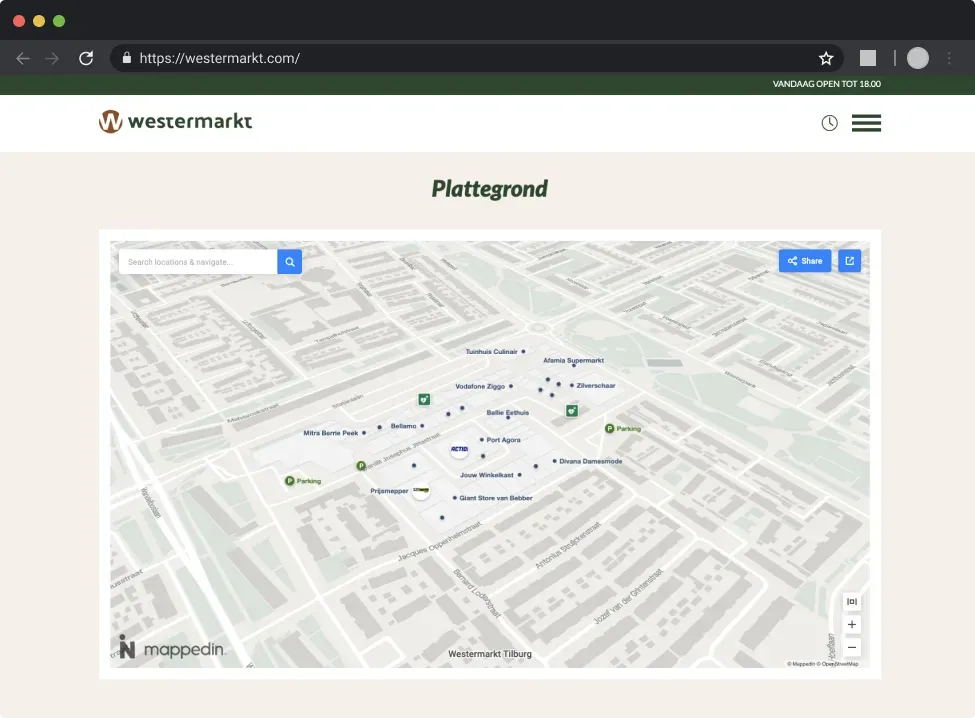Image resolution: width=975 pixels, height=718 pixels.
Task: Open the map in a new window icon
Action: pyautogui.click(x=849, y=261)
